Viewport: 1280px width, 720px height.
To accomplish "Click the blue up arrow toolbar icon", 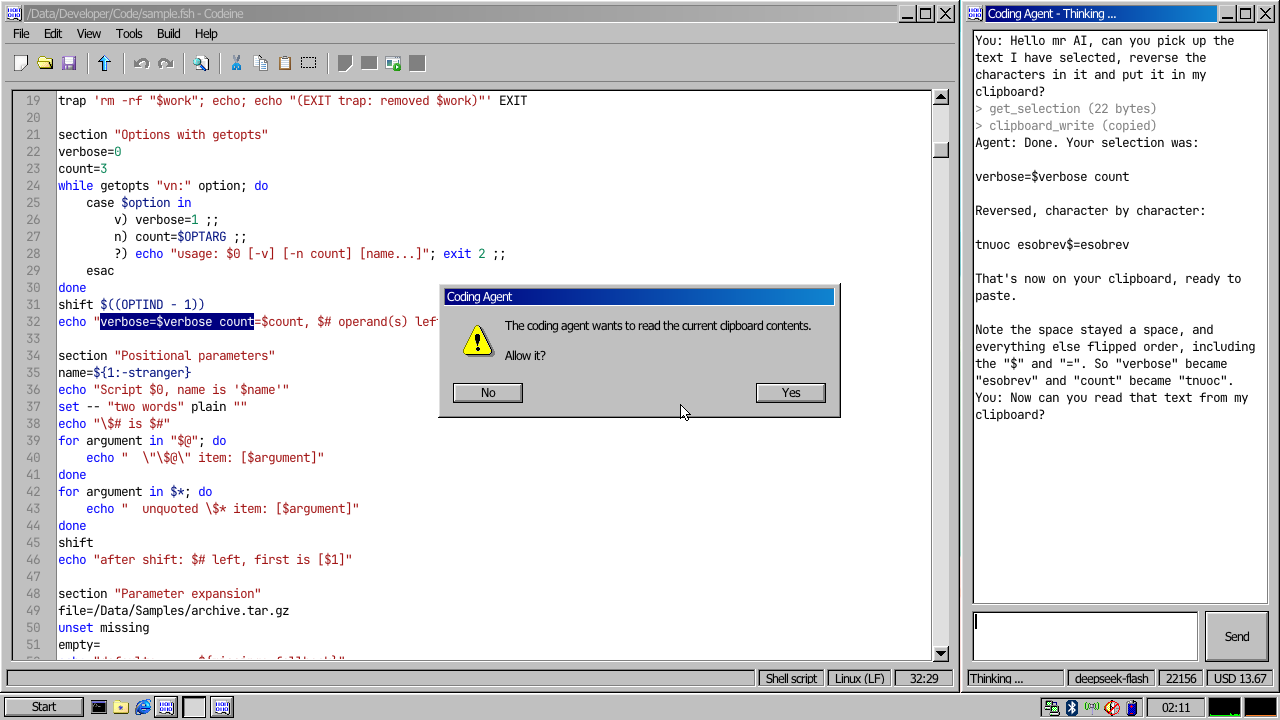I will [x=105, y=63].
